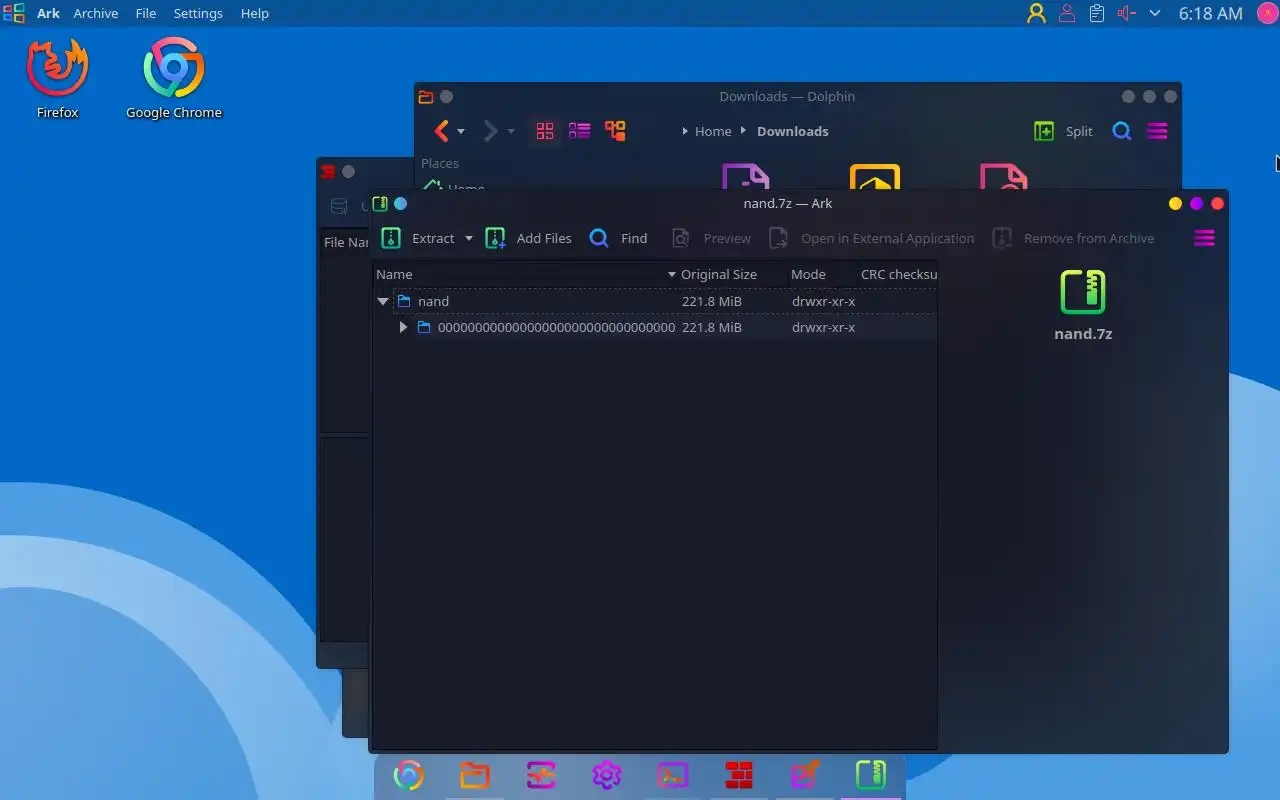The width and height of the screenshot is (1280, 800).
Task: Sort by Original Size column header
Action: click(x=733, y=274)
